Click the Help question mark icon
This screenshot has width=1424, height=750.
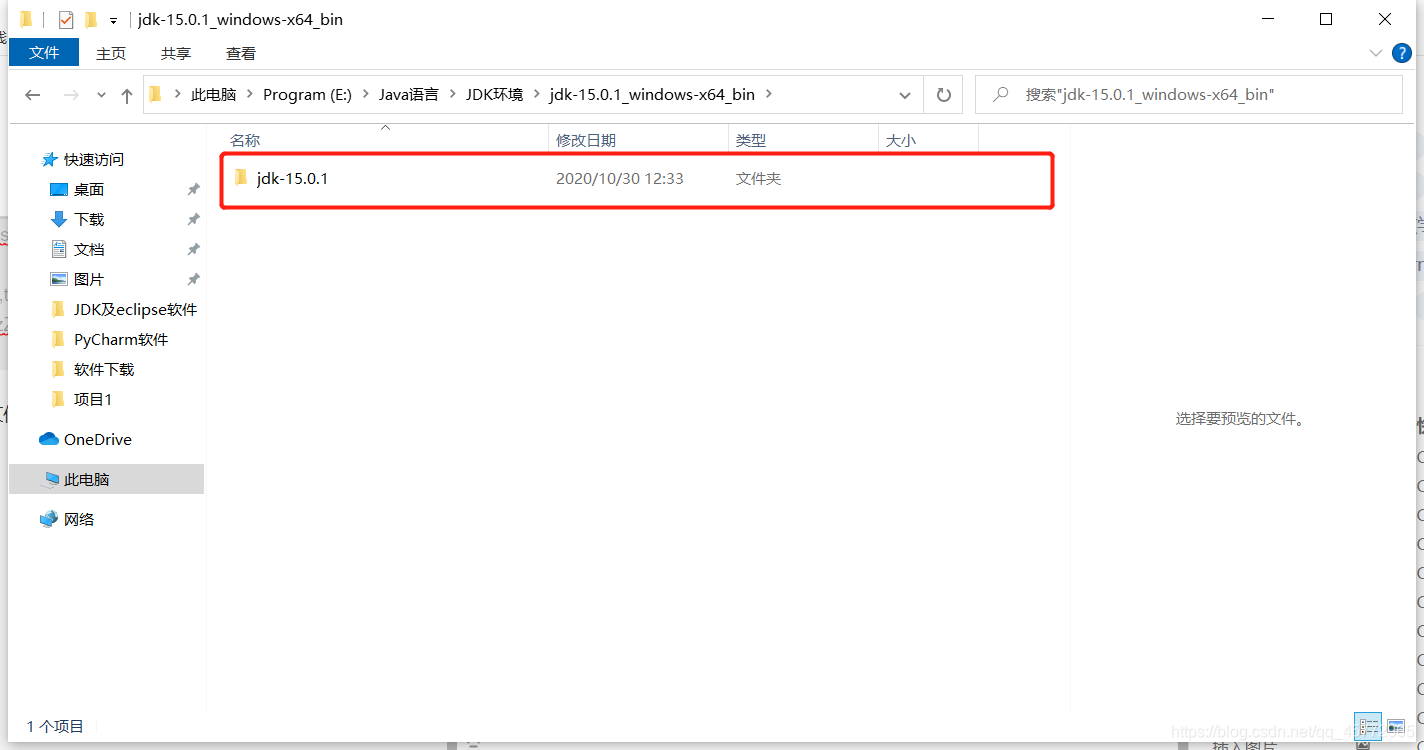pos(1403,53)
